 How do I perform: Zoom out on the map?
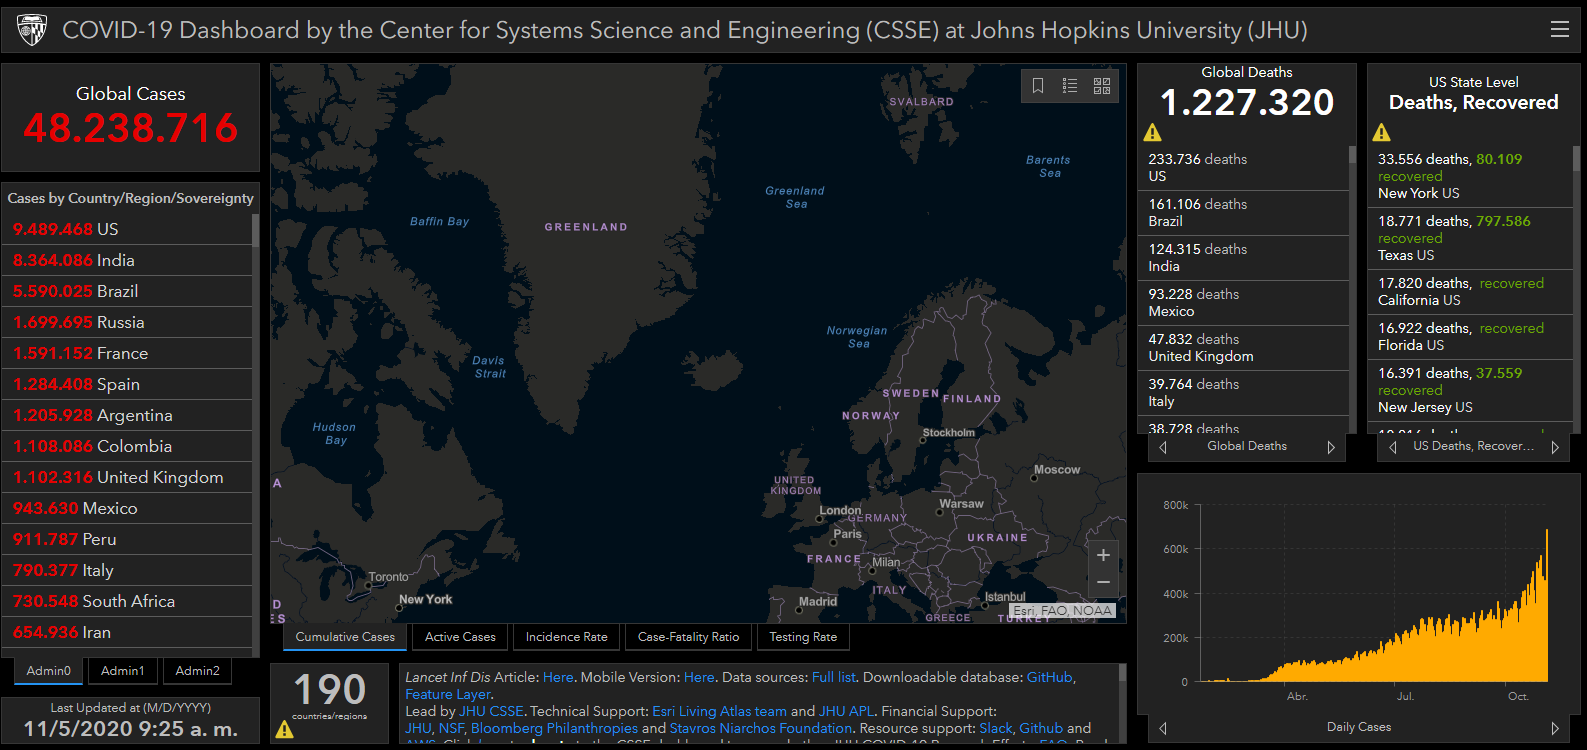coord(1103,582)
